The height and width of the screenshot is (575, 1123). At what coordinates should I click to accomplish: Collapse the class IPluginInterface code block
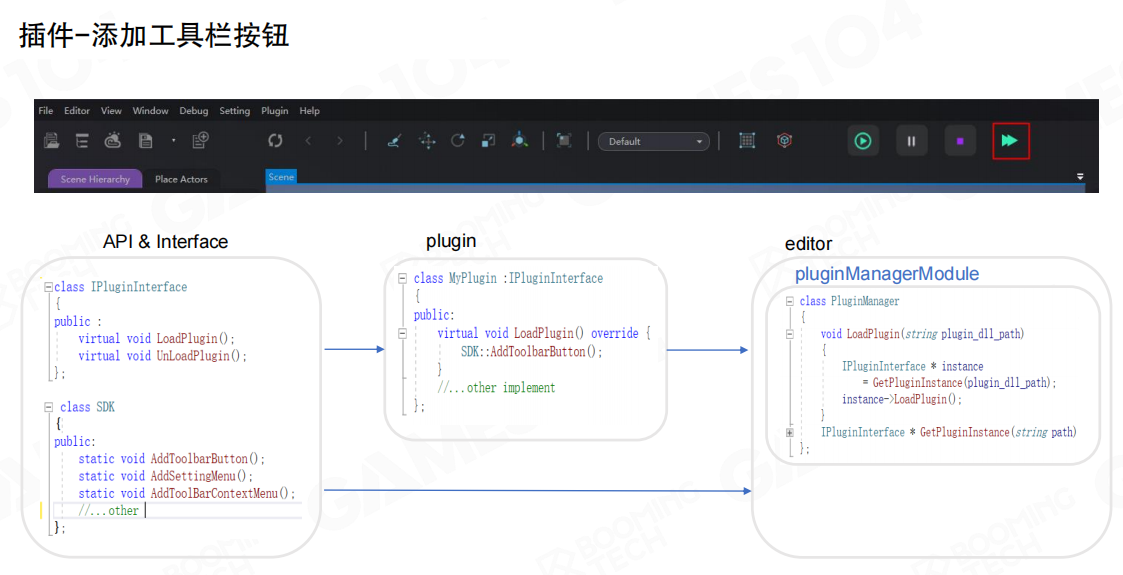point(47,287)
